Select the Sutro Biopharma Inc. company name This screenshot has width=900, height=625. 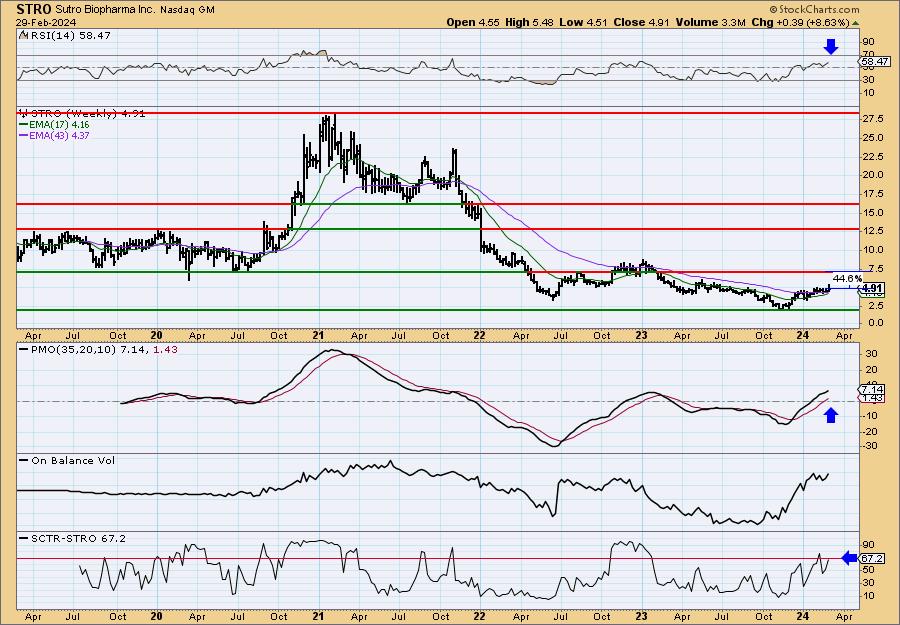click(x=105, y=10)
